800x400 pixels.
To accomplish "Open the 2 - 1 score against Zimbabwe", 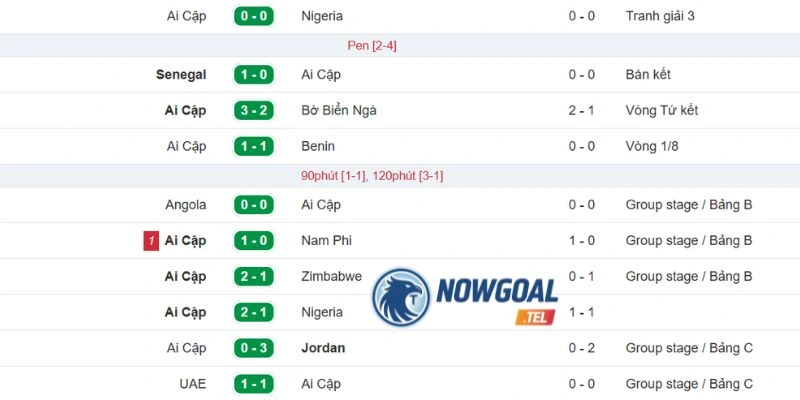I will tap(254, 277).
